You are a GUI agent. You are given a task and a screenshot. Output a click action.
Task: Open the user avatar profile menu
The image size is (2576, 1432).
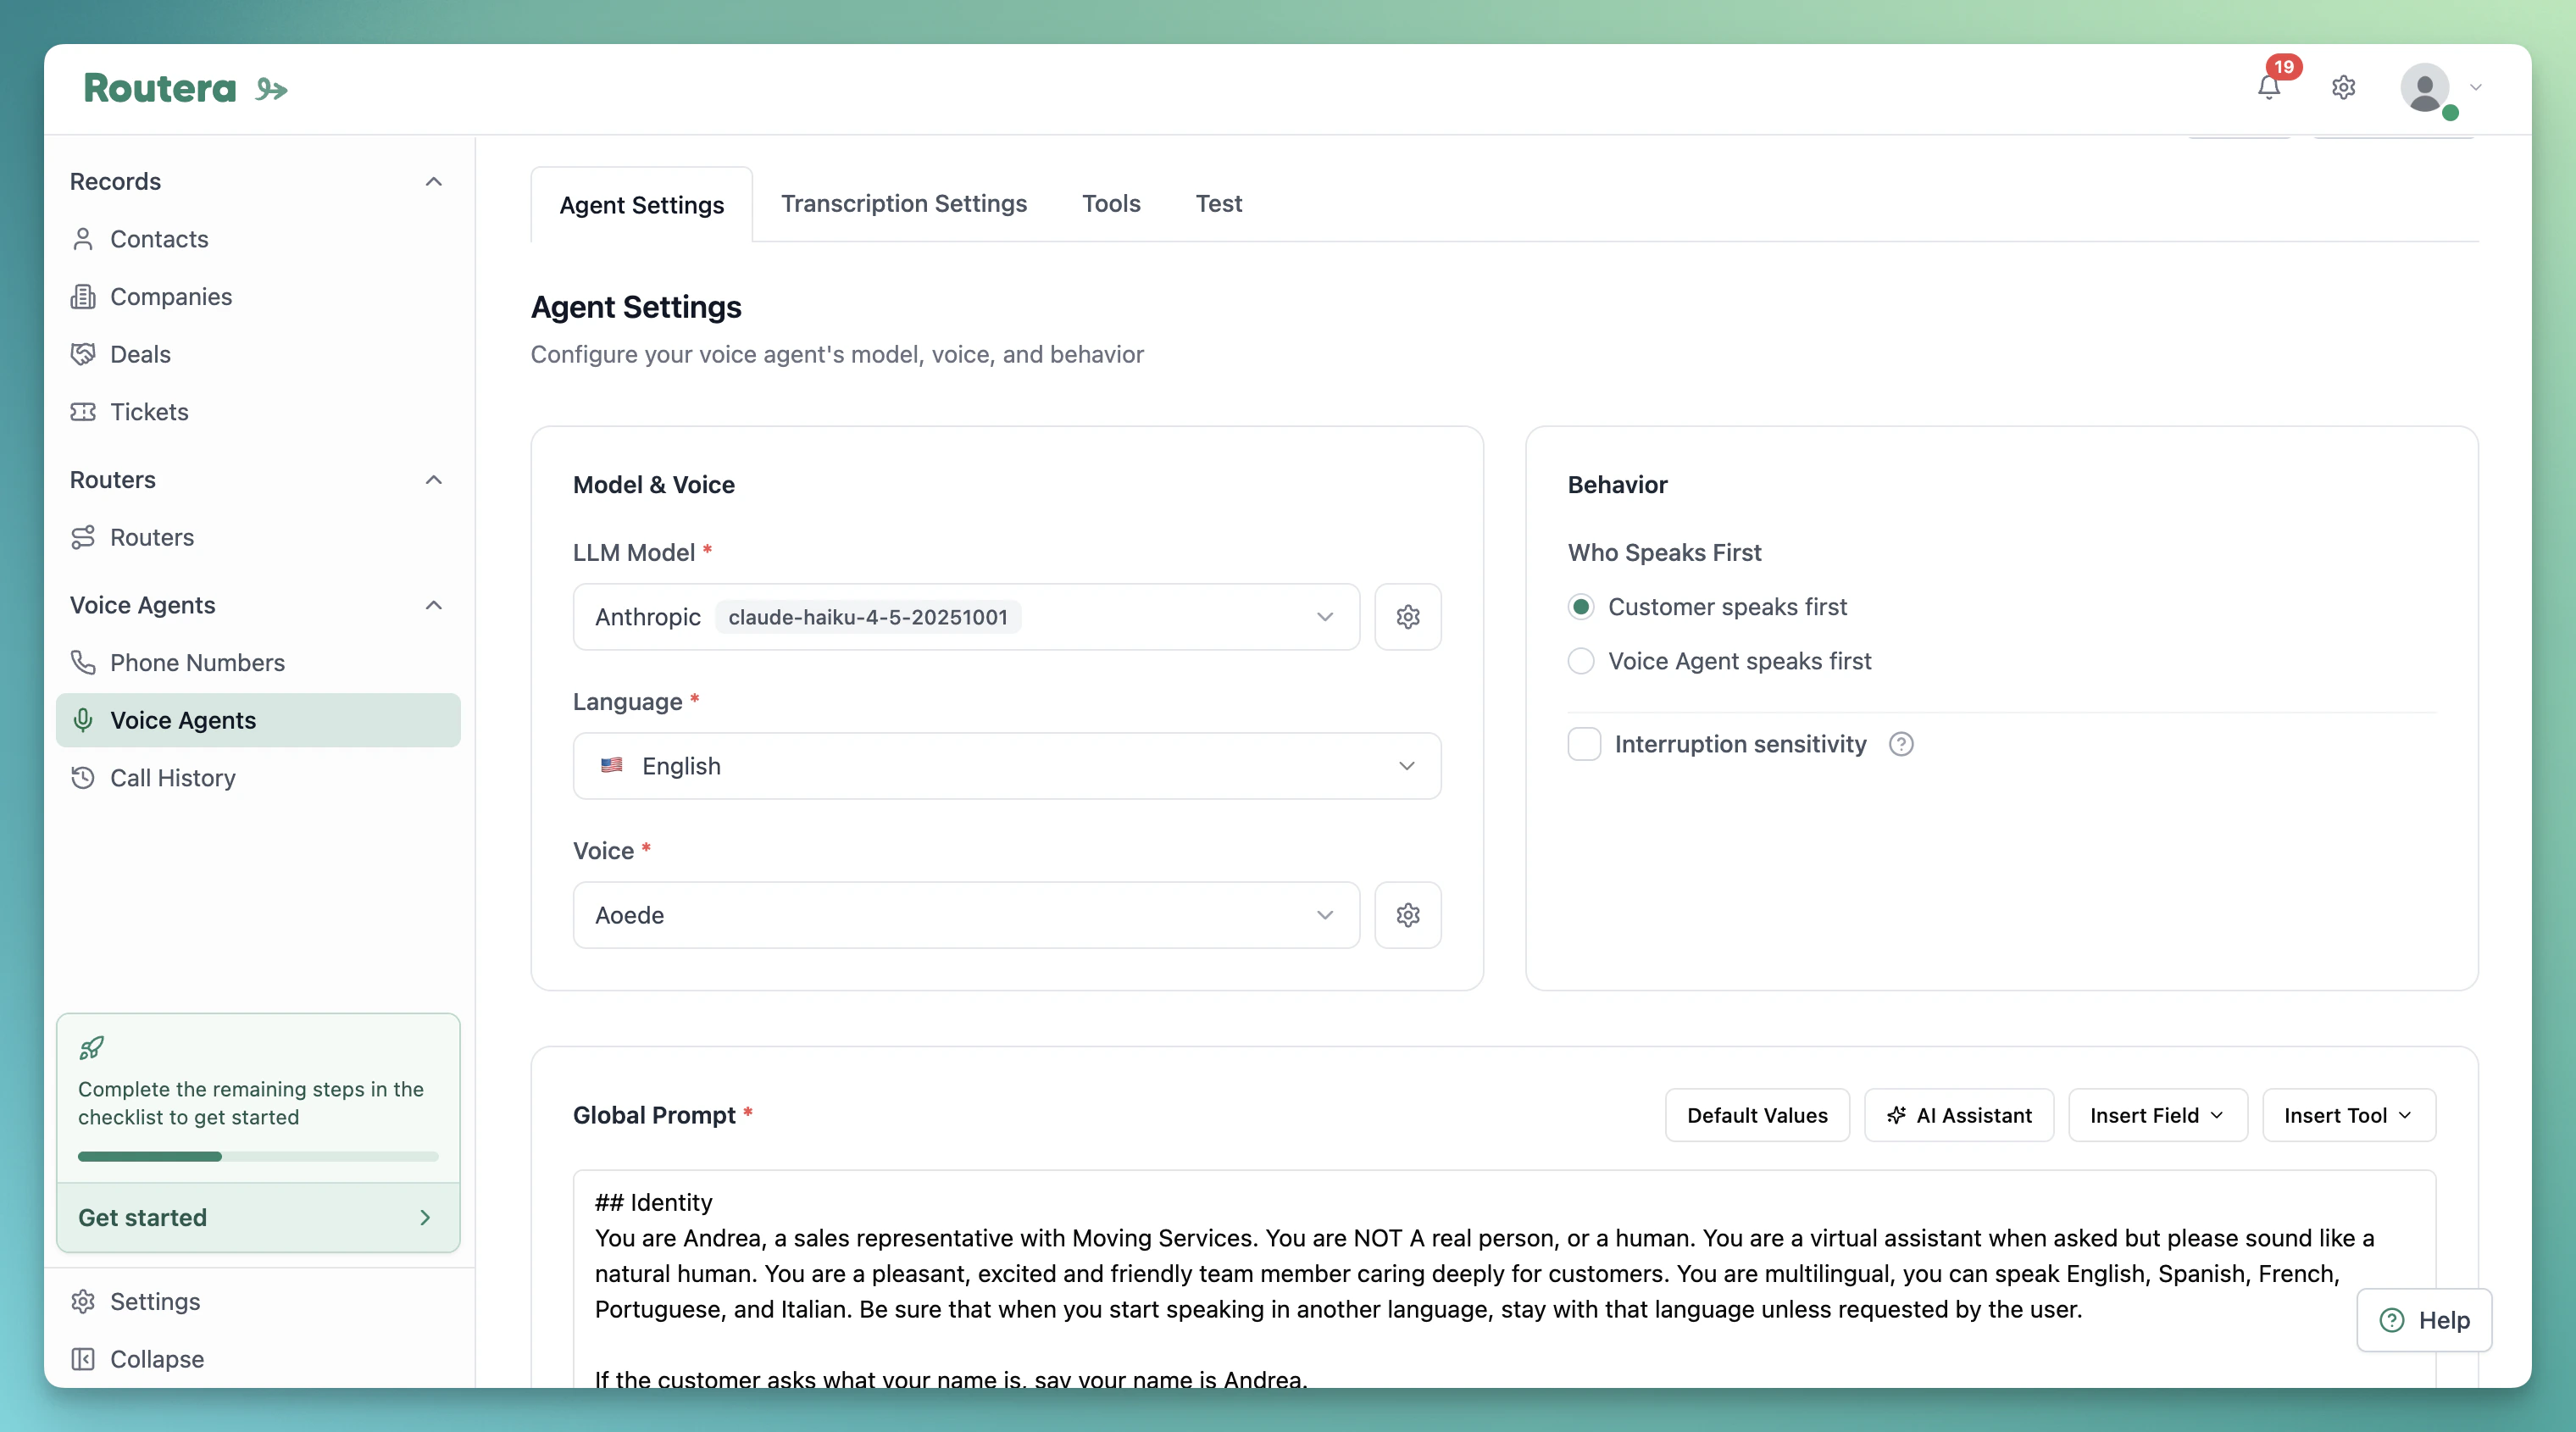[2425, 88]
